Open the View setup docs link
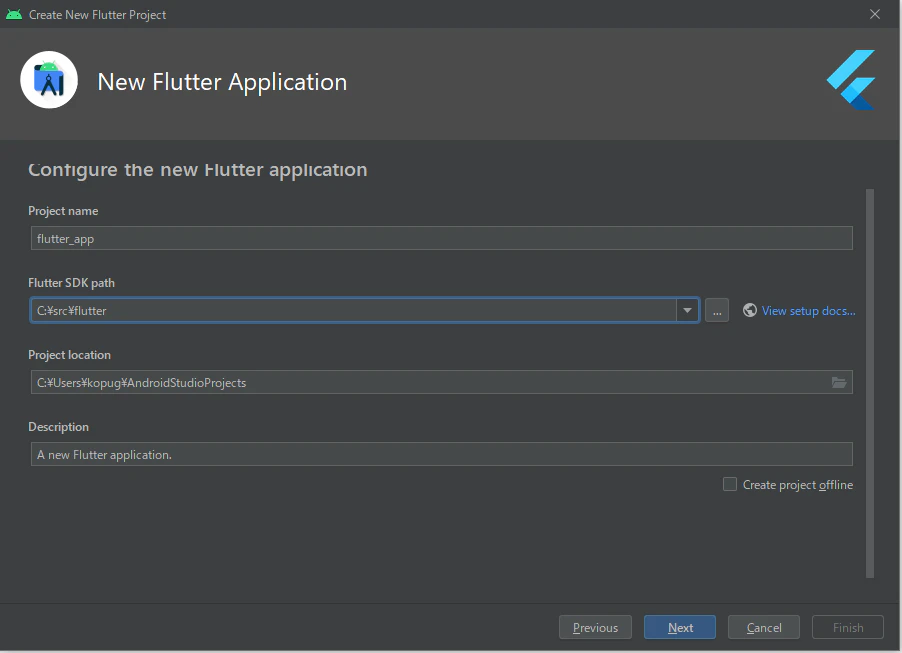Screen dimensions: 902x653 pyautogui.click(x=808, y=311)
